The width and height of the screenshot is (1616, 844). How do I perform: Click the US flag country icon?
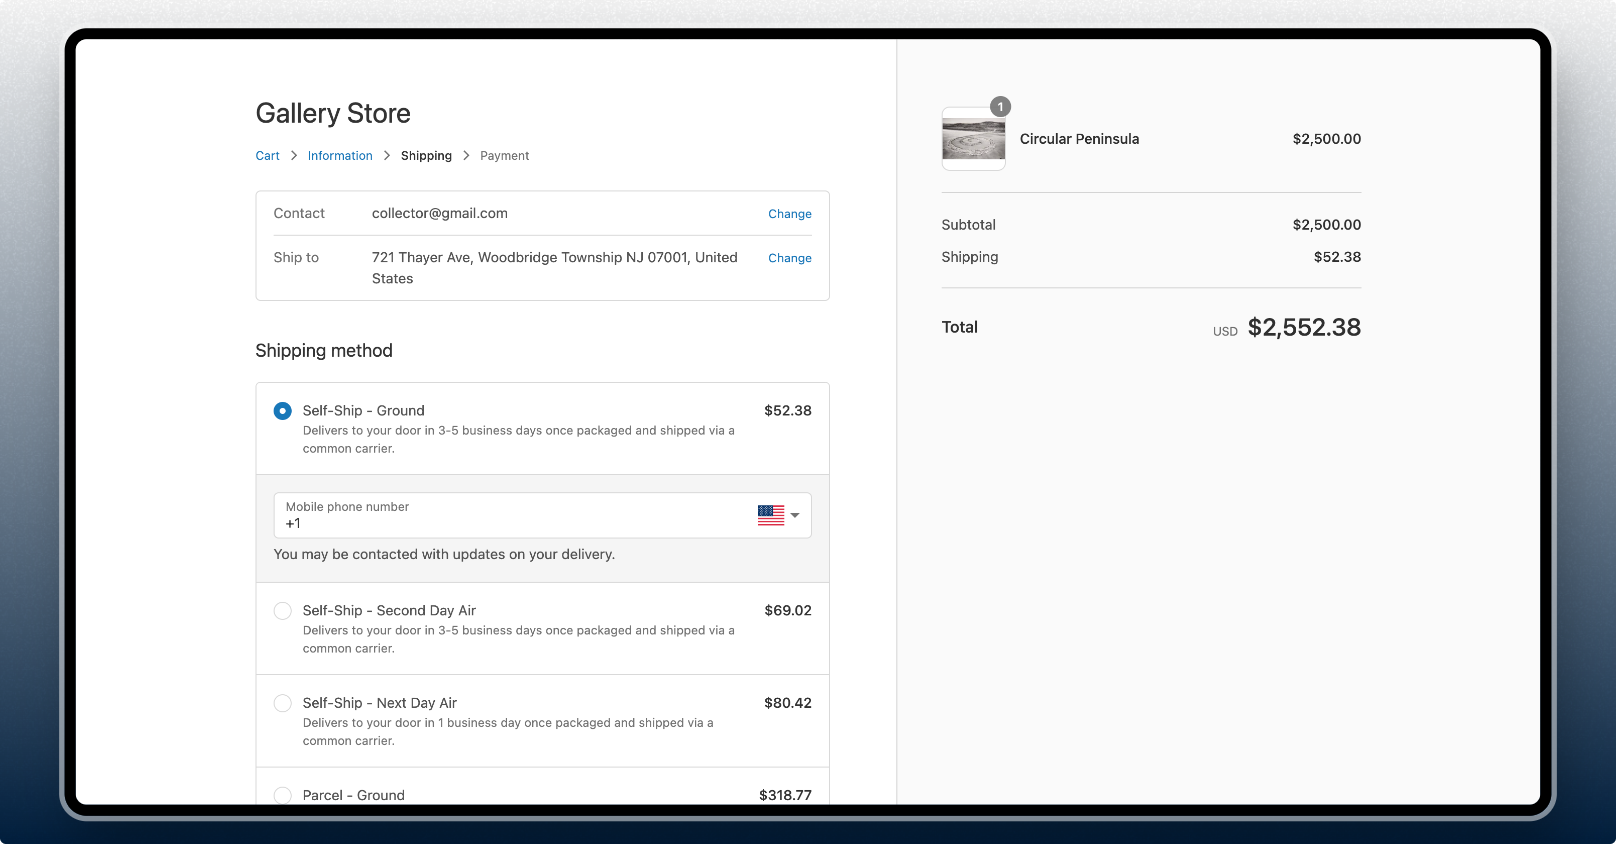[x=770, y=515]
